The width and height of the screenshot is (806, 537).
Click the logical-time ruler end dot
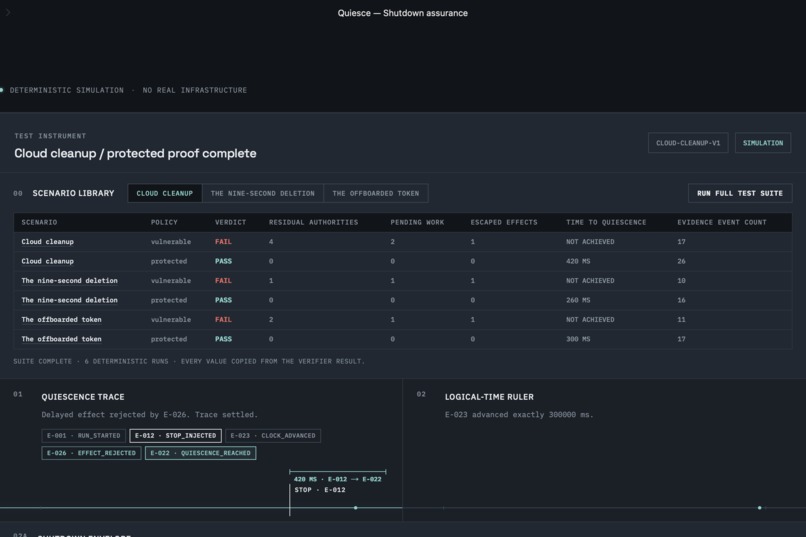pos(760,508)
